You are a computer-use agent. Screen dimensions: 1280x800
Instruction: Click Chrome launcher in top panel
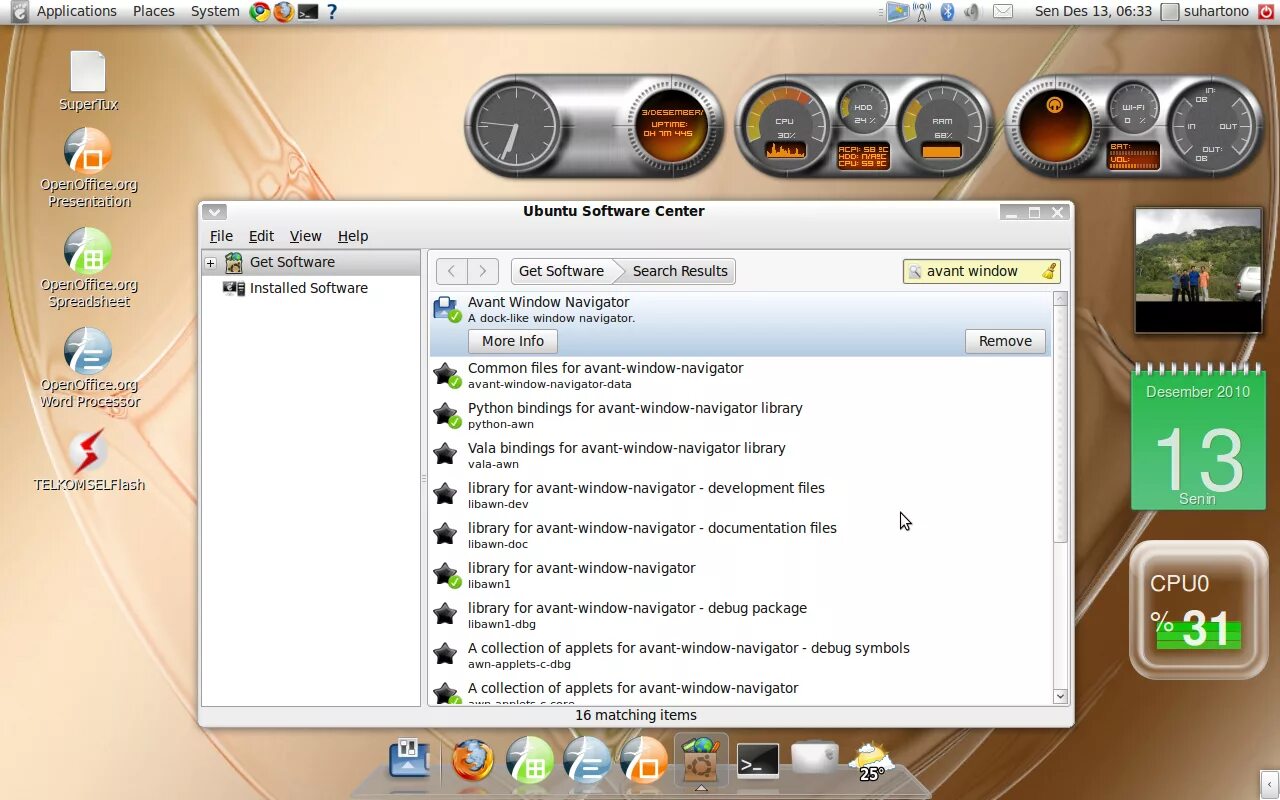point(260,12)
